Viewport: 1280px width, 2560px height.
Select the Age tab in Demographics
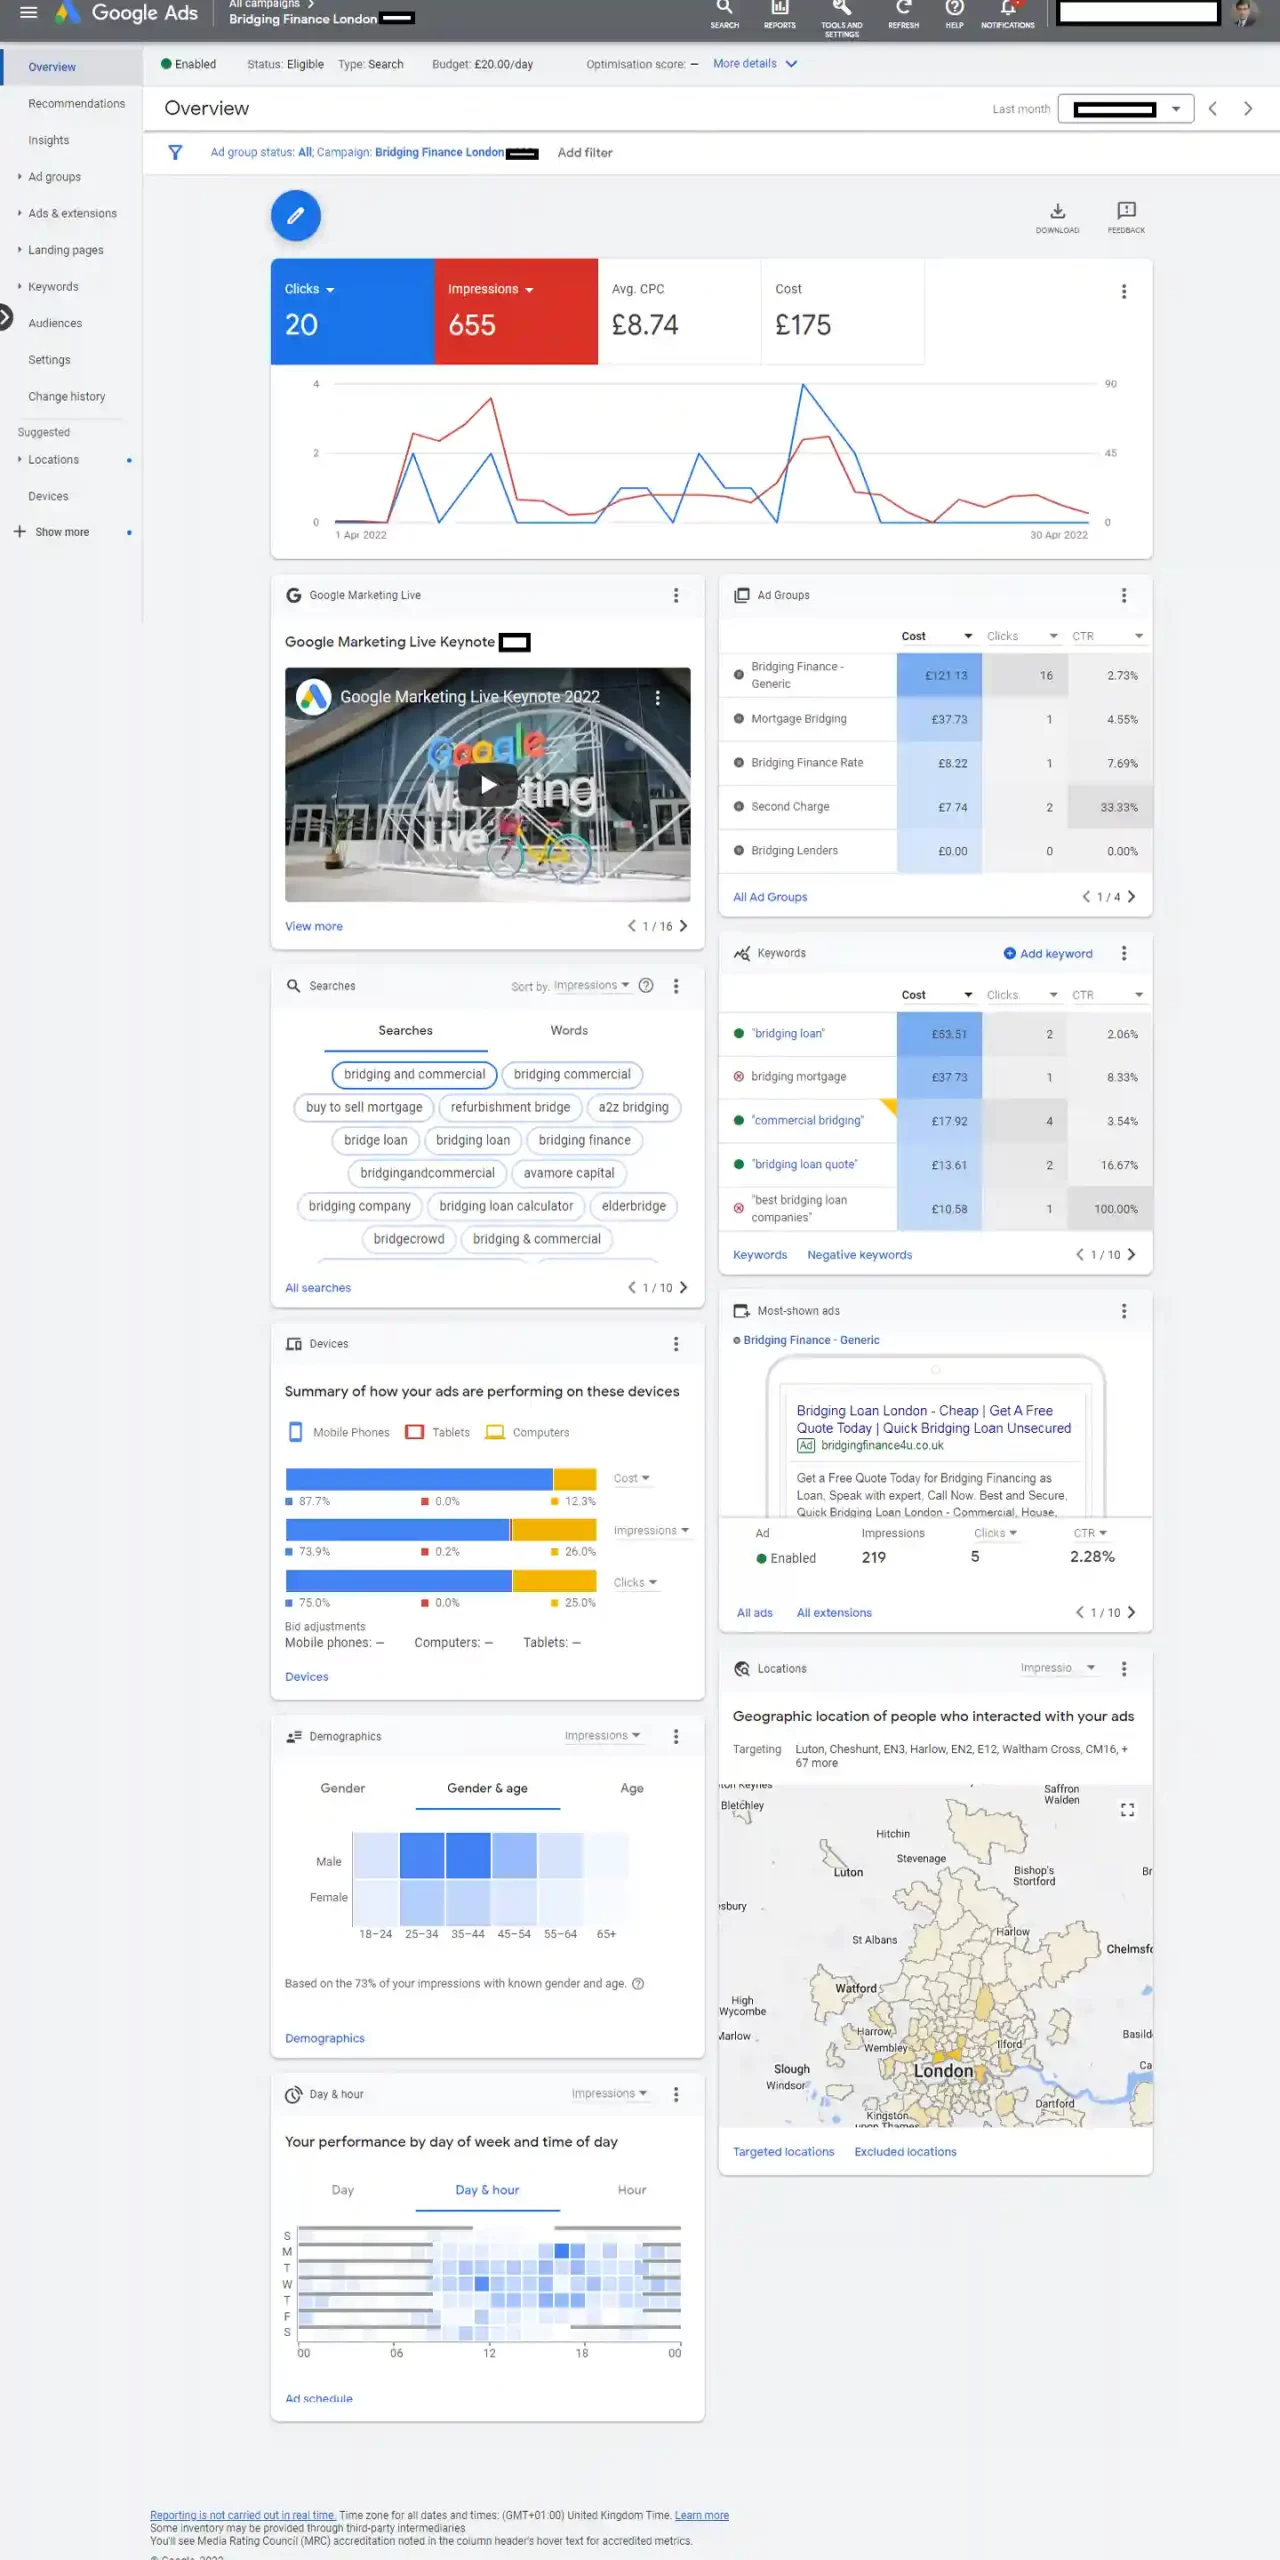point(632,1788)
